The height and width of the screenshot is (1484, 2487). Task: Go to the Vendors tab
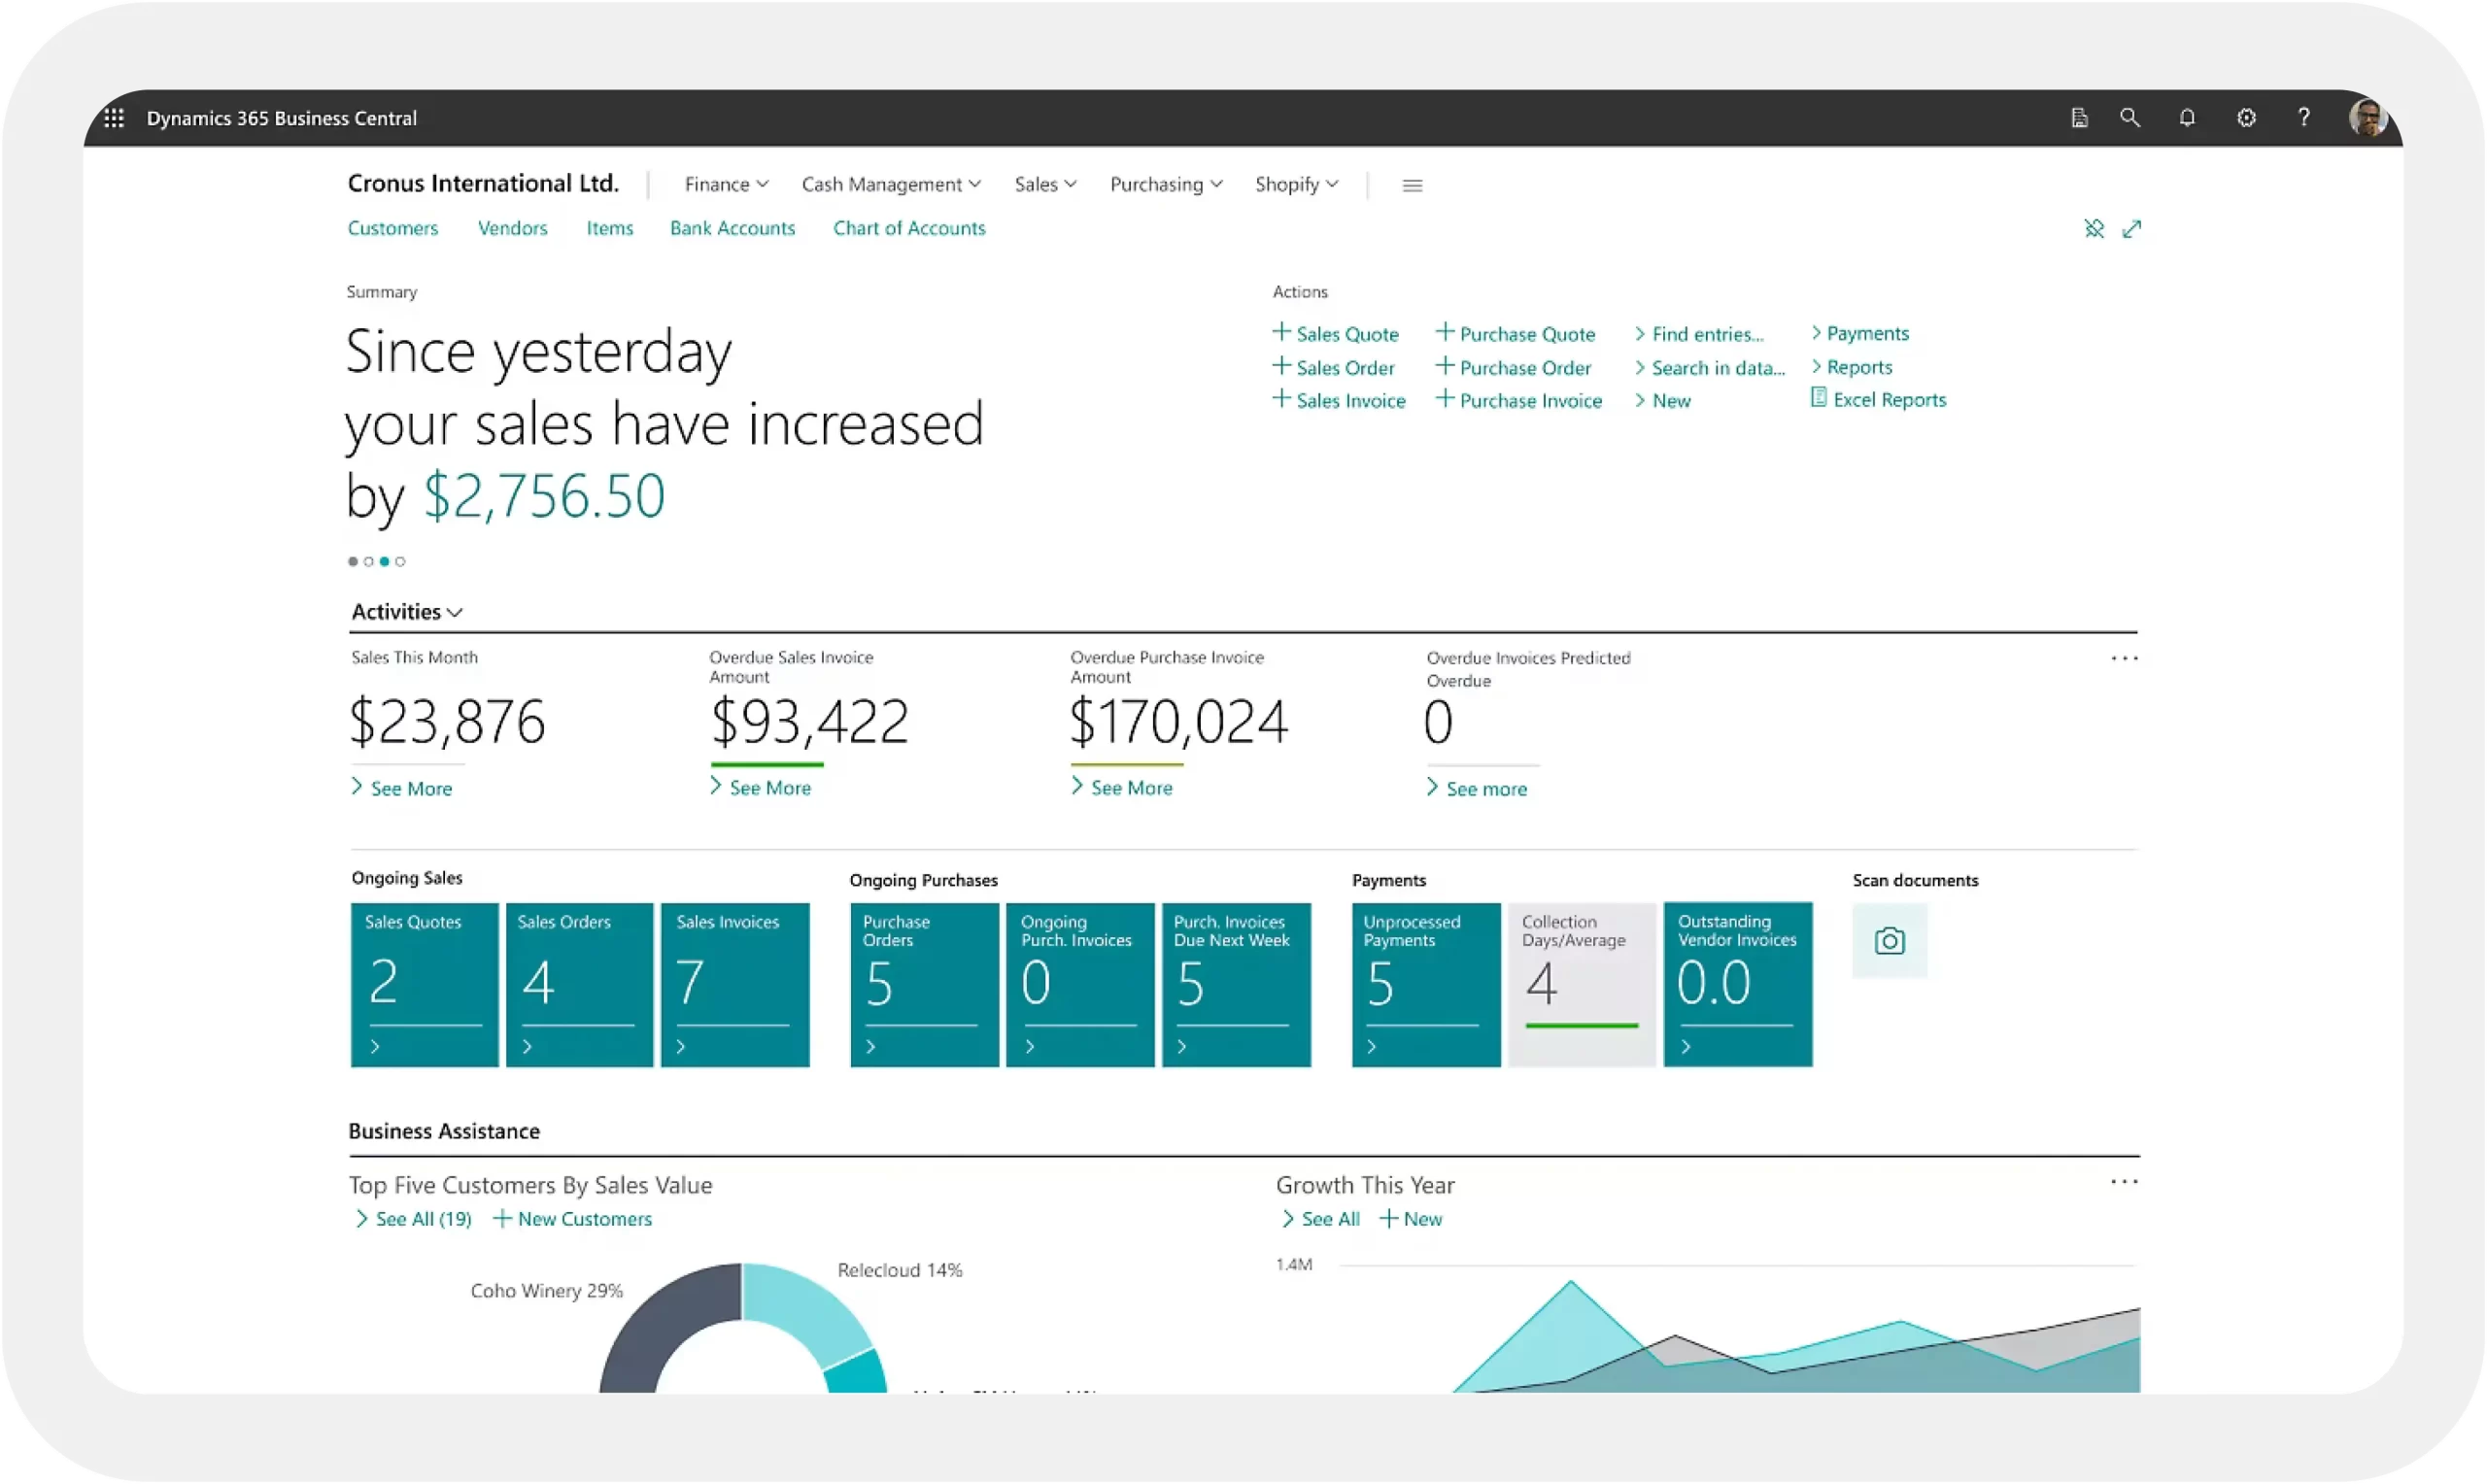(x=512, y=229)
